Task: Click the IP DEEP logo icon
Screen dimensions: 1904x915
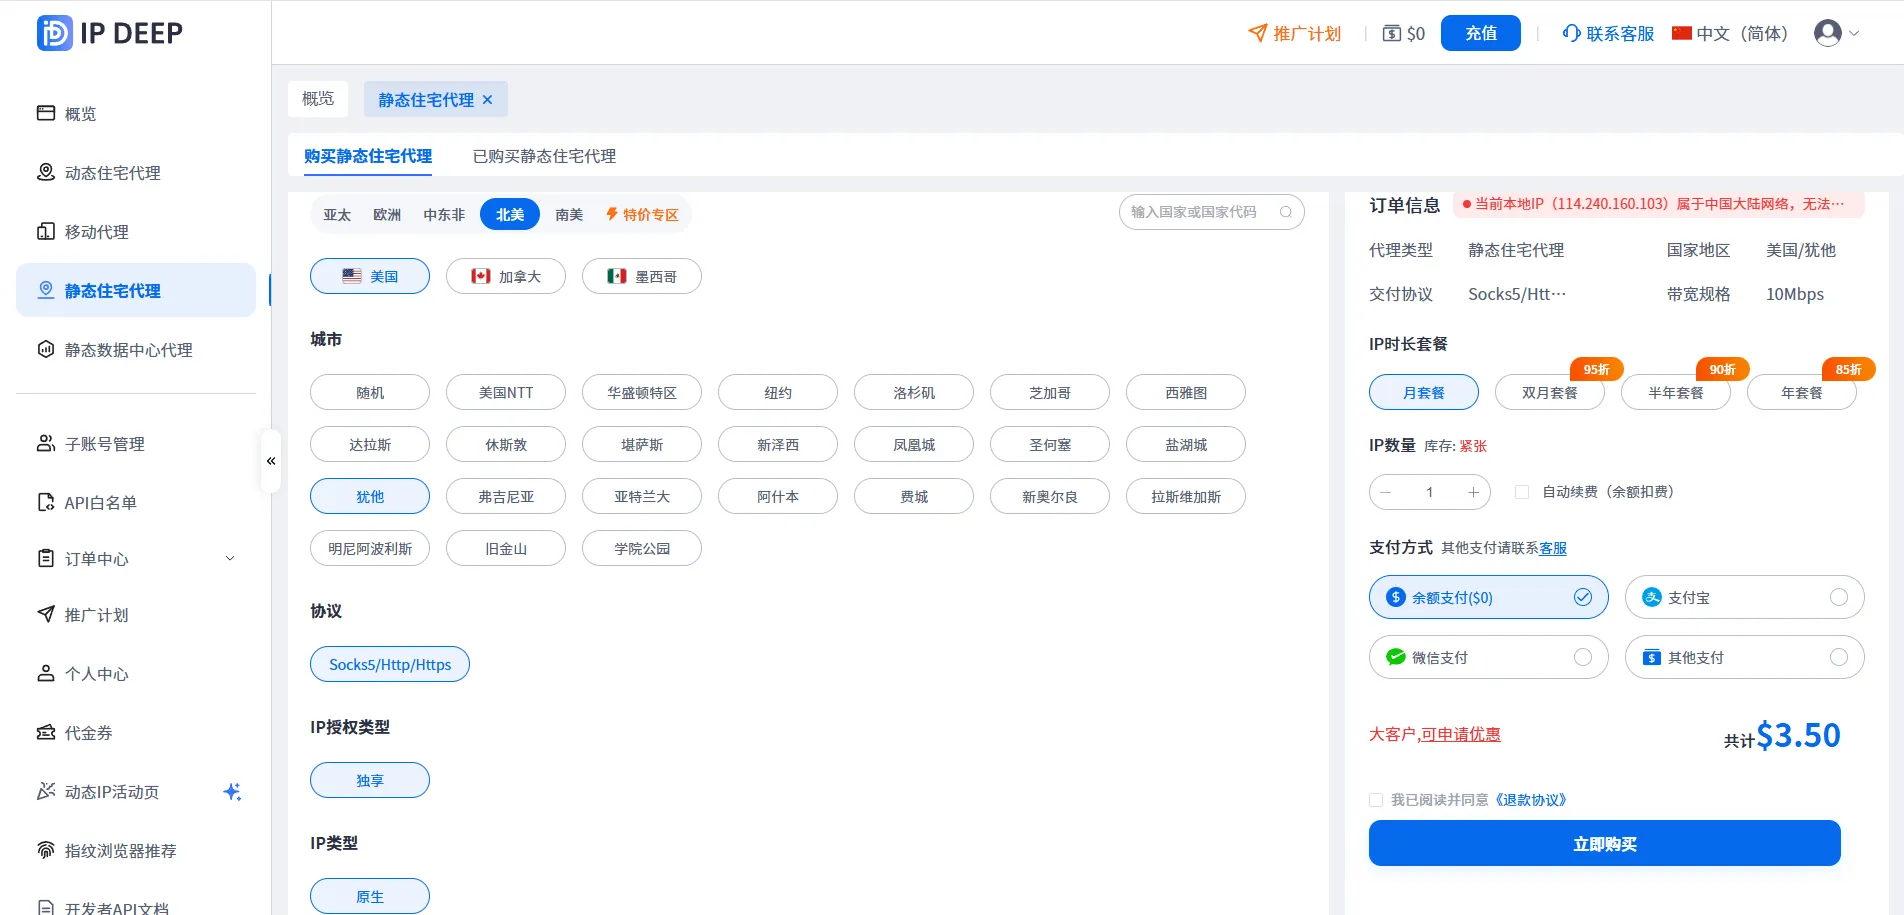Action: pos(54,33)
